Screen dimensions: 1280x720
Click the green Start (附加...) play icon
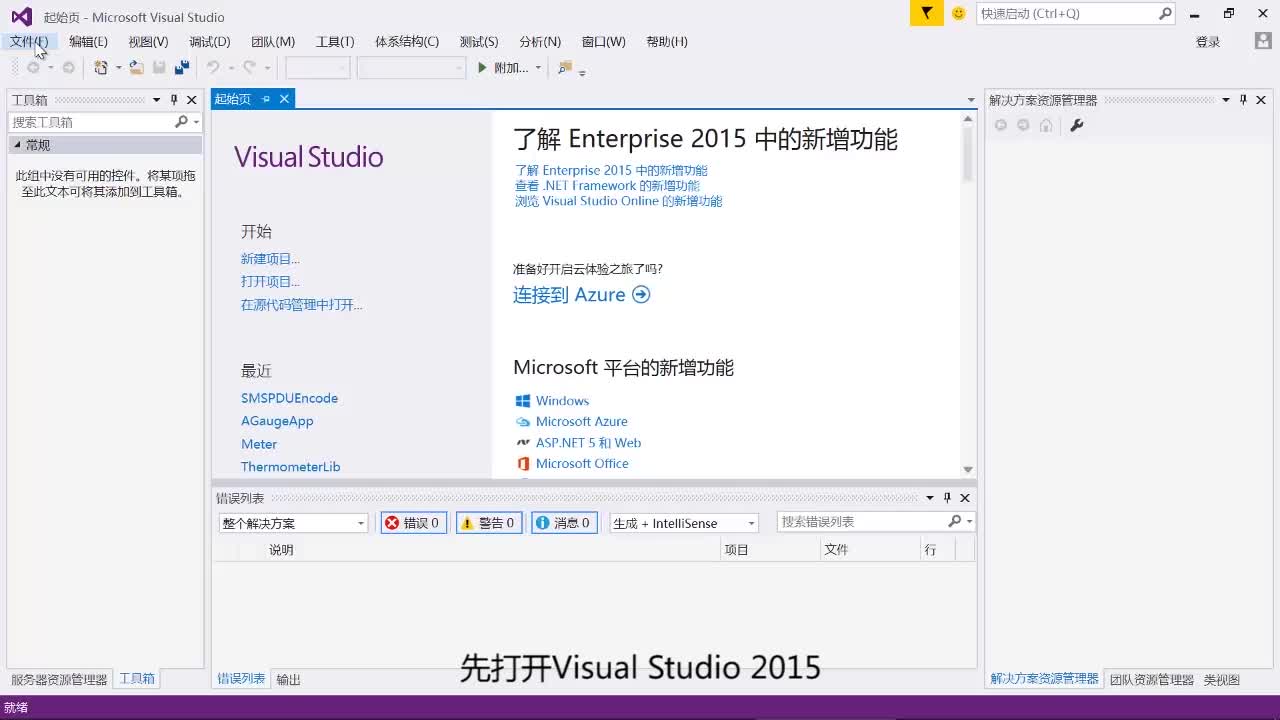[x=482, y=68]
